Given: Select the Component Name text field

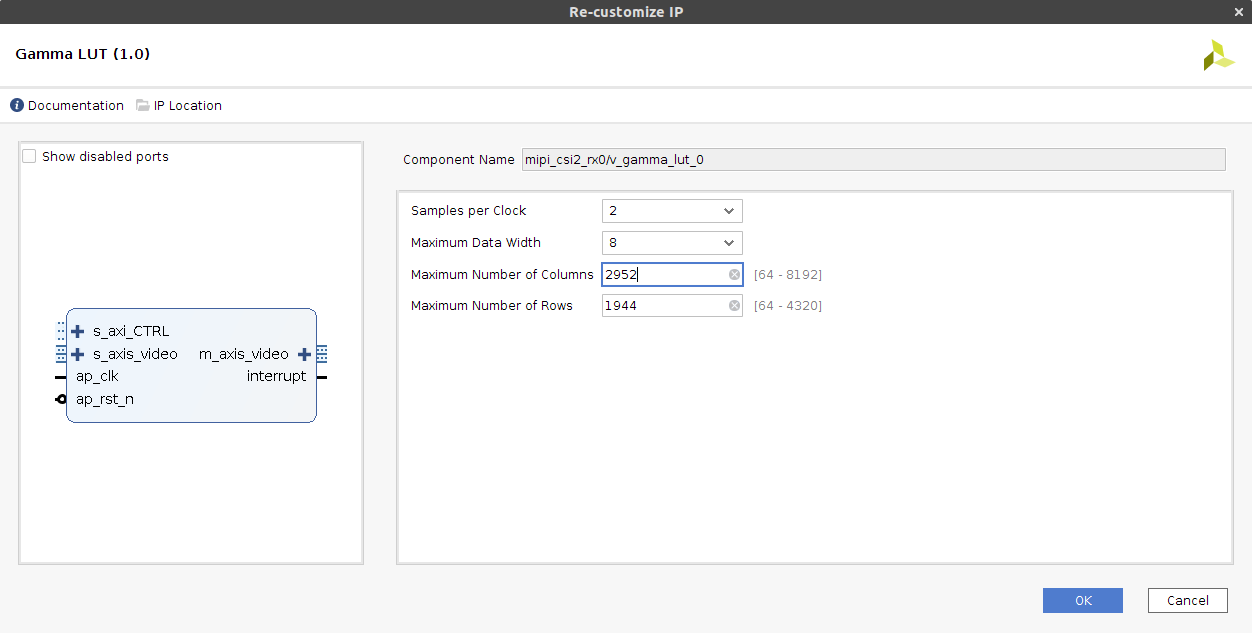Looking at the screenshot, I should [873, 160].
